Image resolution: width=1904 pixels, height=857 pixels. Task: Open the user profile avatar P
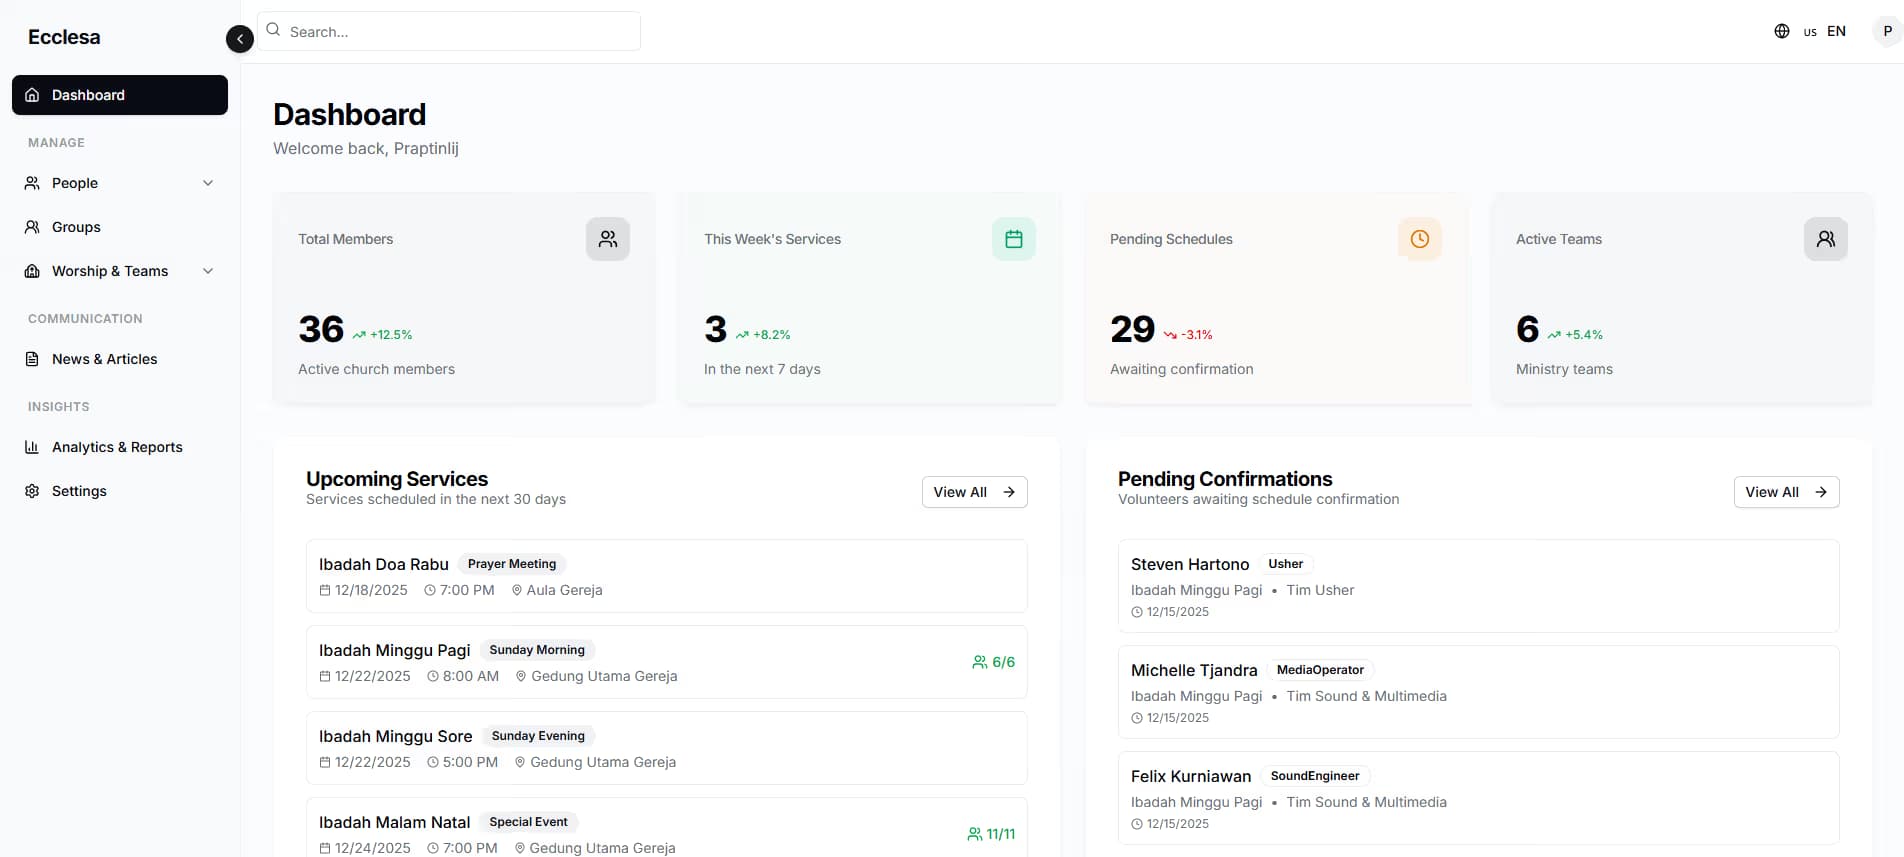(1887, 31)
